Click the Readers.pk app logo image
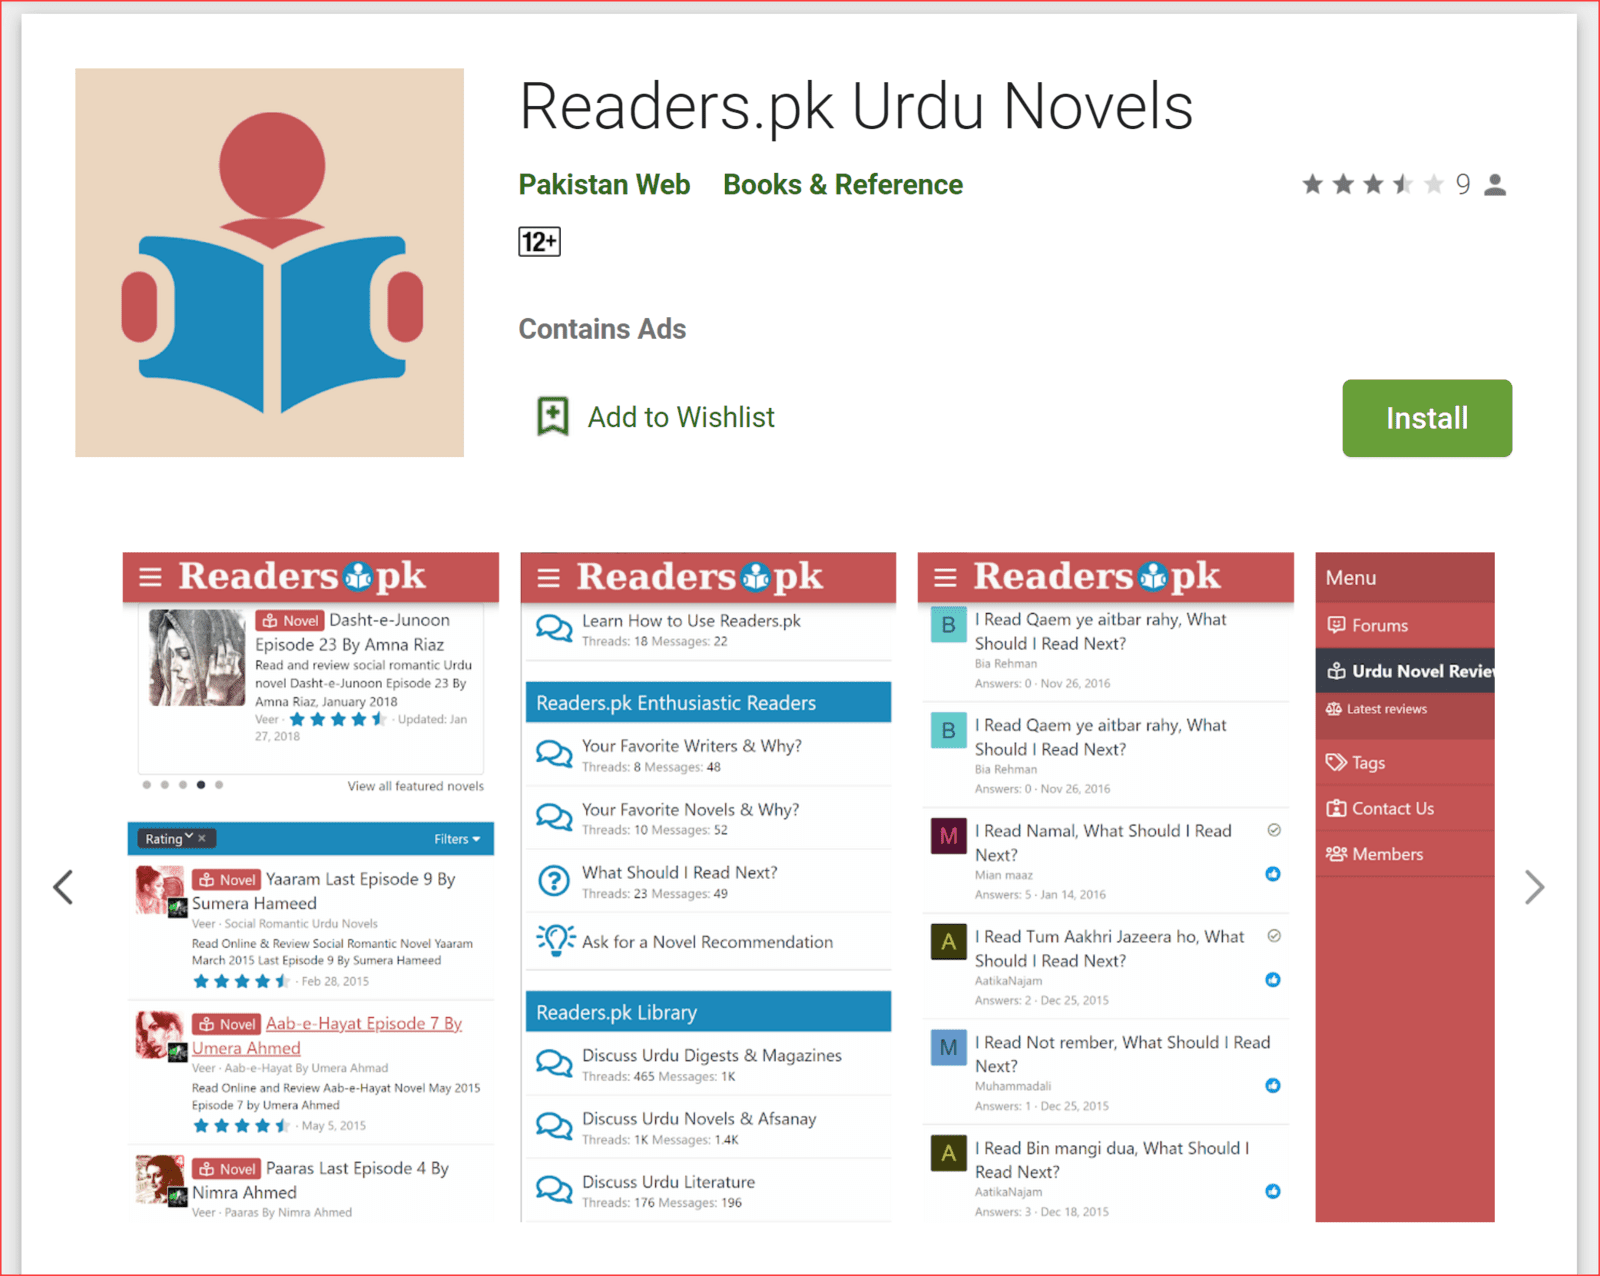 [x=269, y=263]
